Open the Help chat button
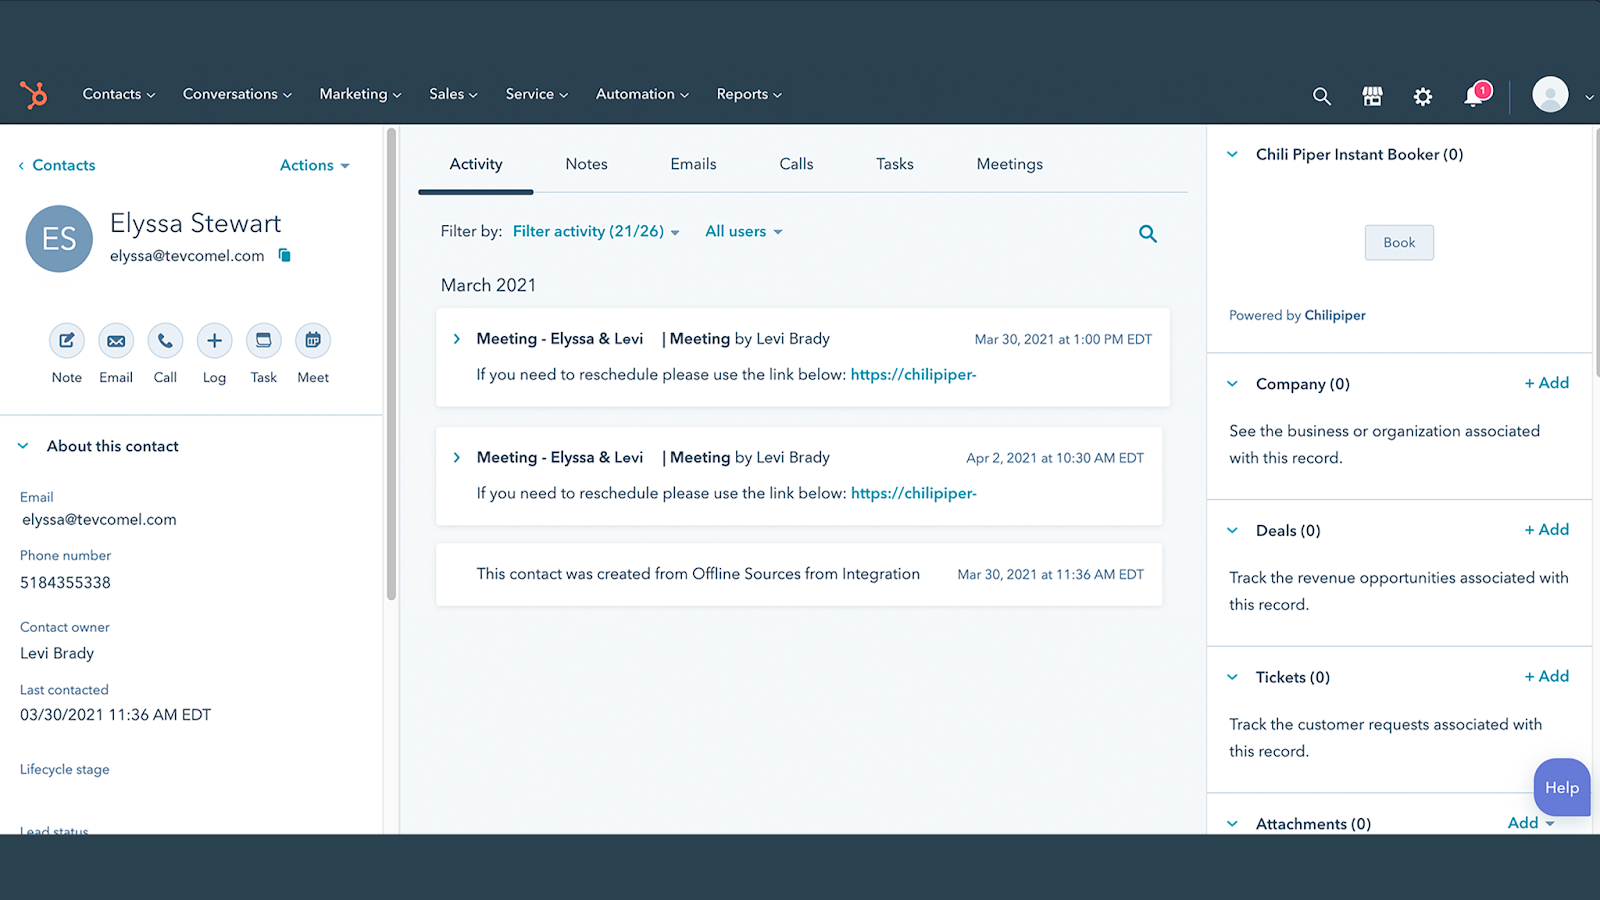 [x=1562, y=787]
